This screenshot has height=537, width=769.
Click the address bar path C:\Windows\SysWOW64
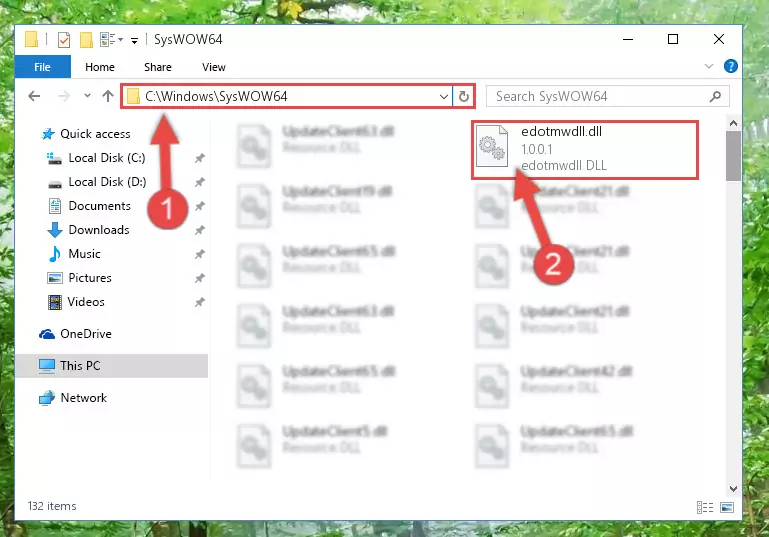click(216, 96)
